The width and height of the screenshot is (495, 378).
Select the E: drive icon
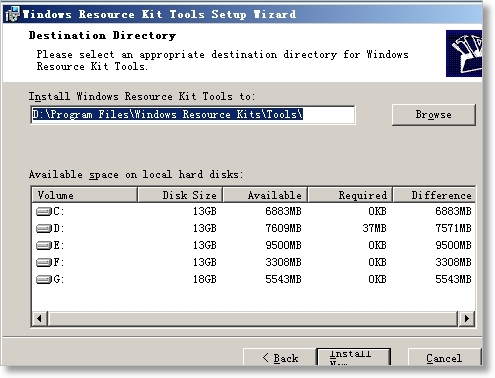[x=44, y=245]
